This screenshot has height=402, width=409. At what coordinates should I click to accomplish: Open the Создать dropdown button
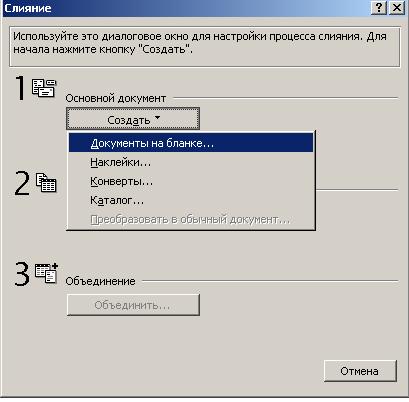pyautogui.click(x=133, y=119)
